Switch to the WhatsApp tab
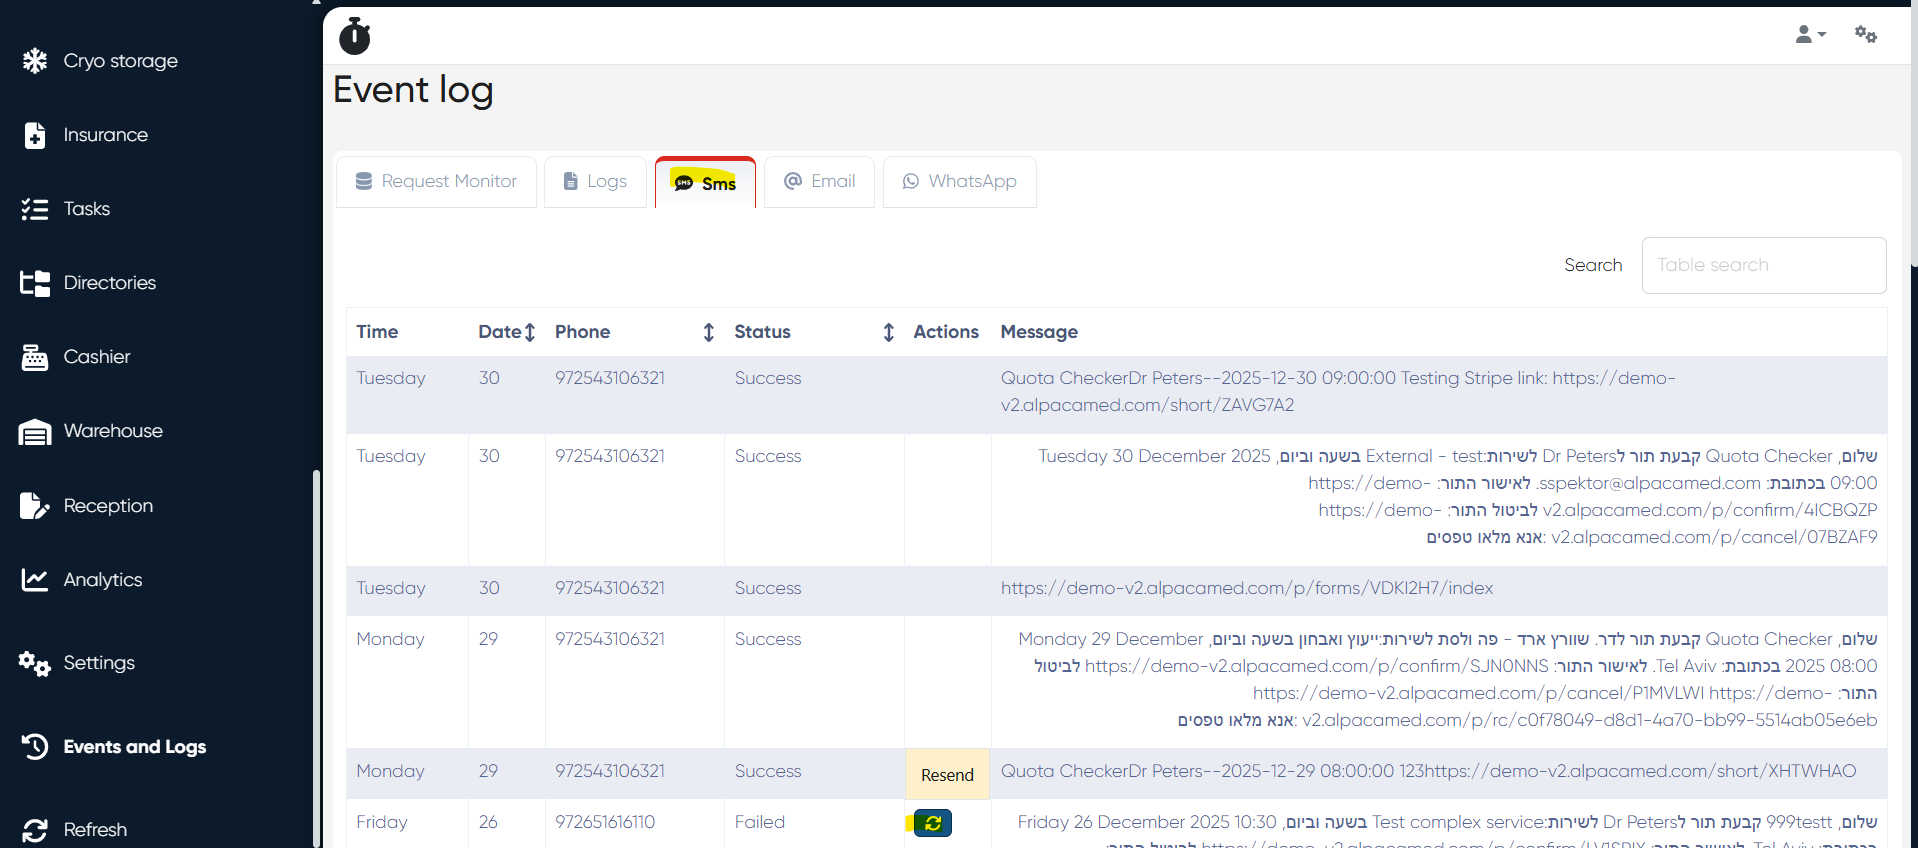 point(959,182)
